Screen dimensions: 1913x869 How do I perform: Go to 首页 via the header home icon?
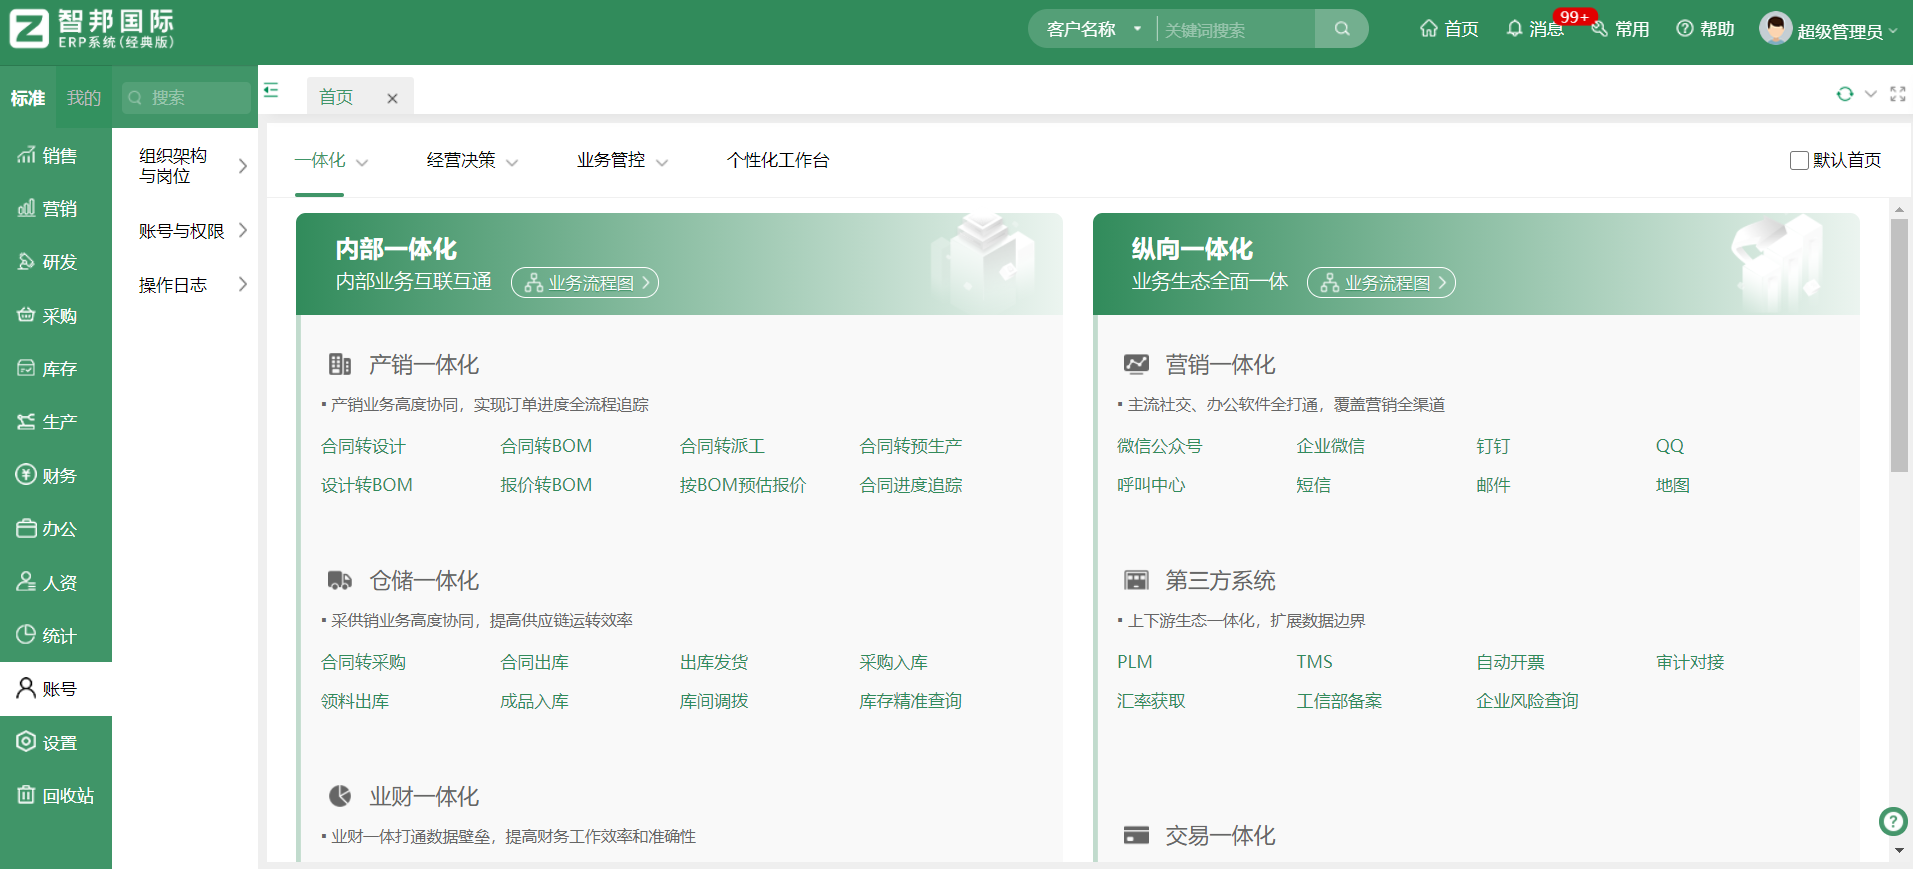point(1449,29)
